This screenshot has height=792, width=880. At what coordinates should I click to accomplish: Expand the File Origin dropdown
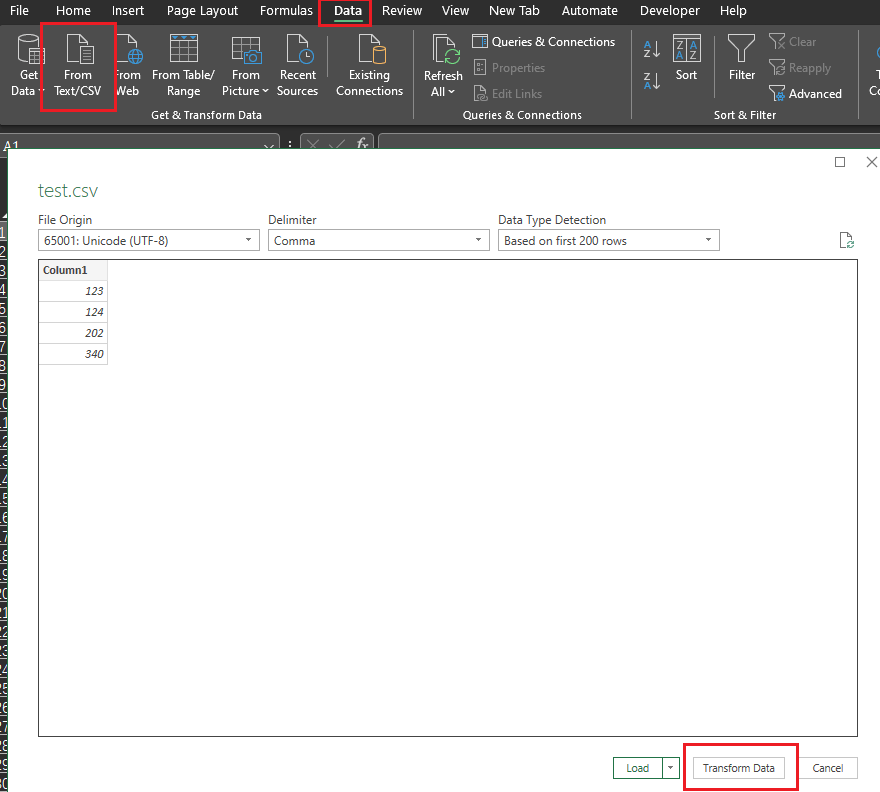248,241
